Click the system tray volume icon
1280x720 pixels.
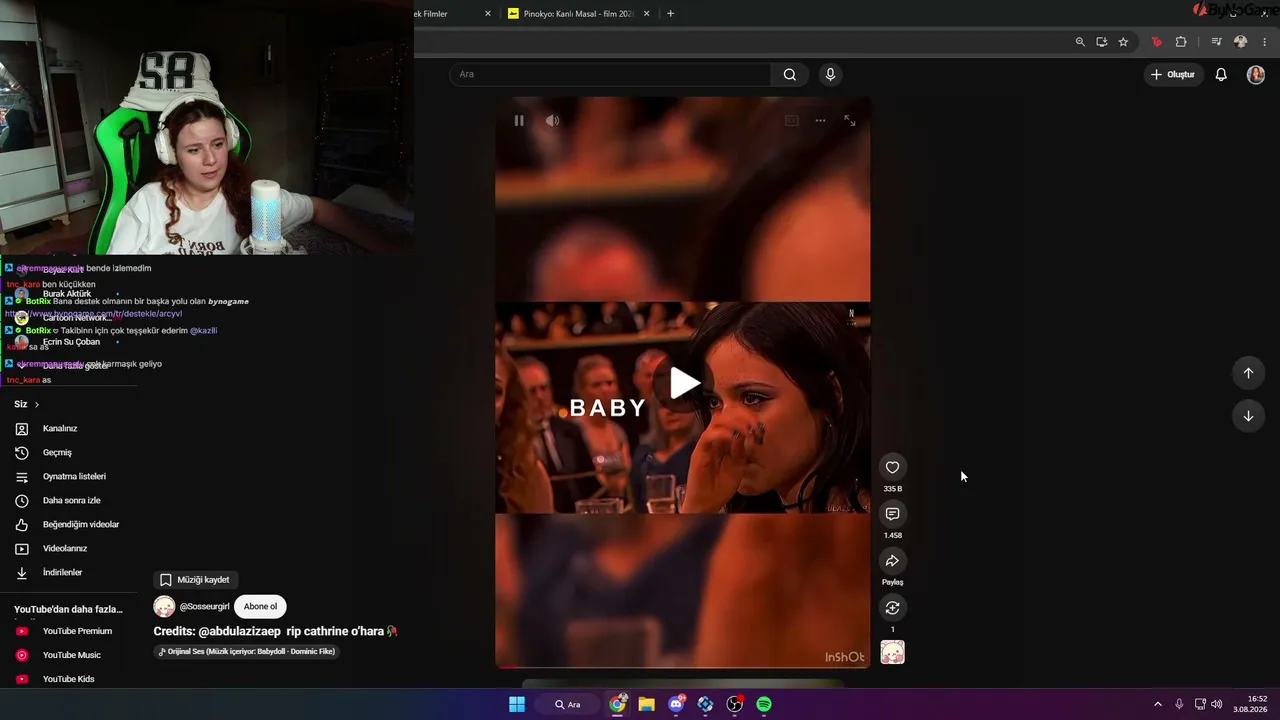(1217, 705)
